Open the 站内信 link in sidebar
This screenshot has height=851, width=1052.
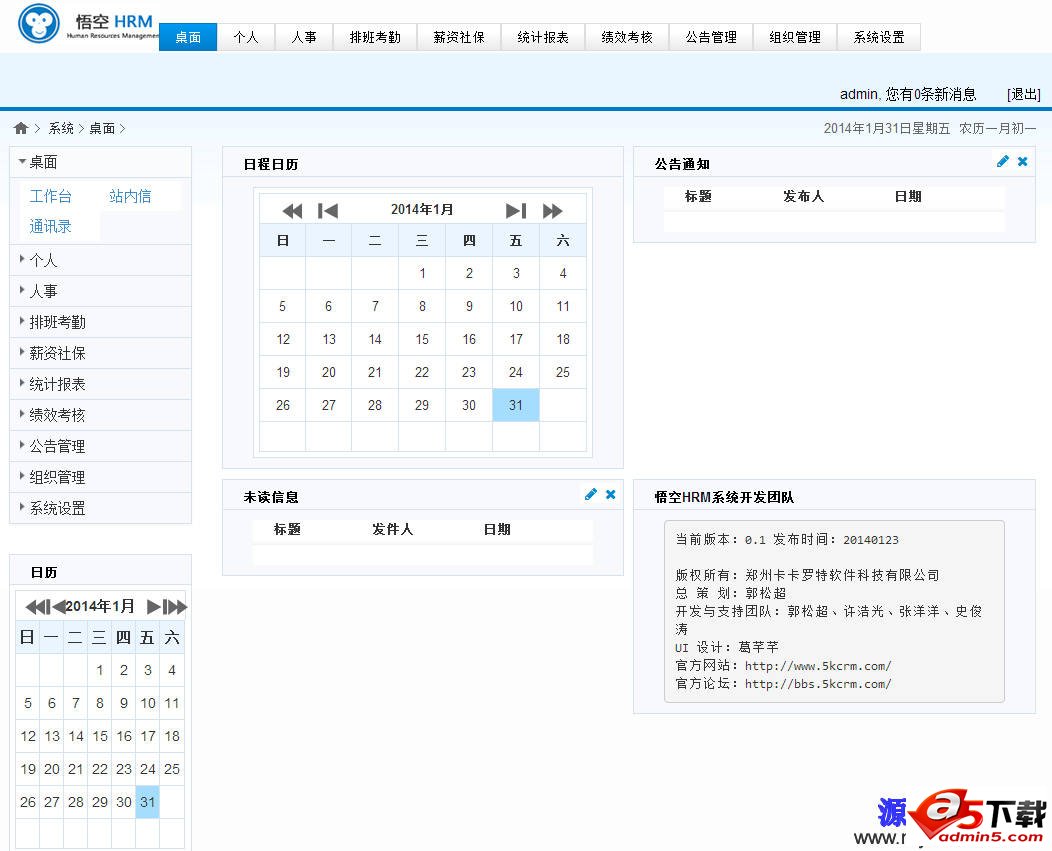(x=130, y=196)
